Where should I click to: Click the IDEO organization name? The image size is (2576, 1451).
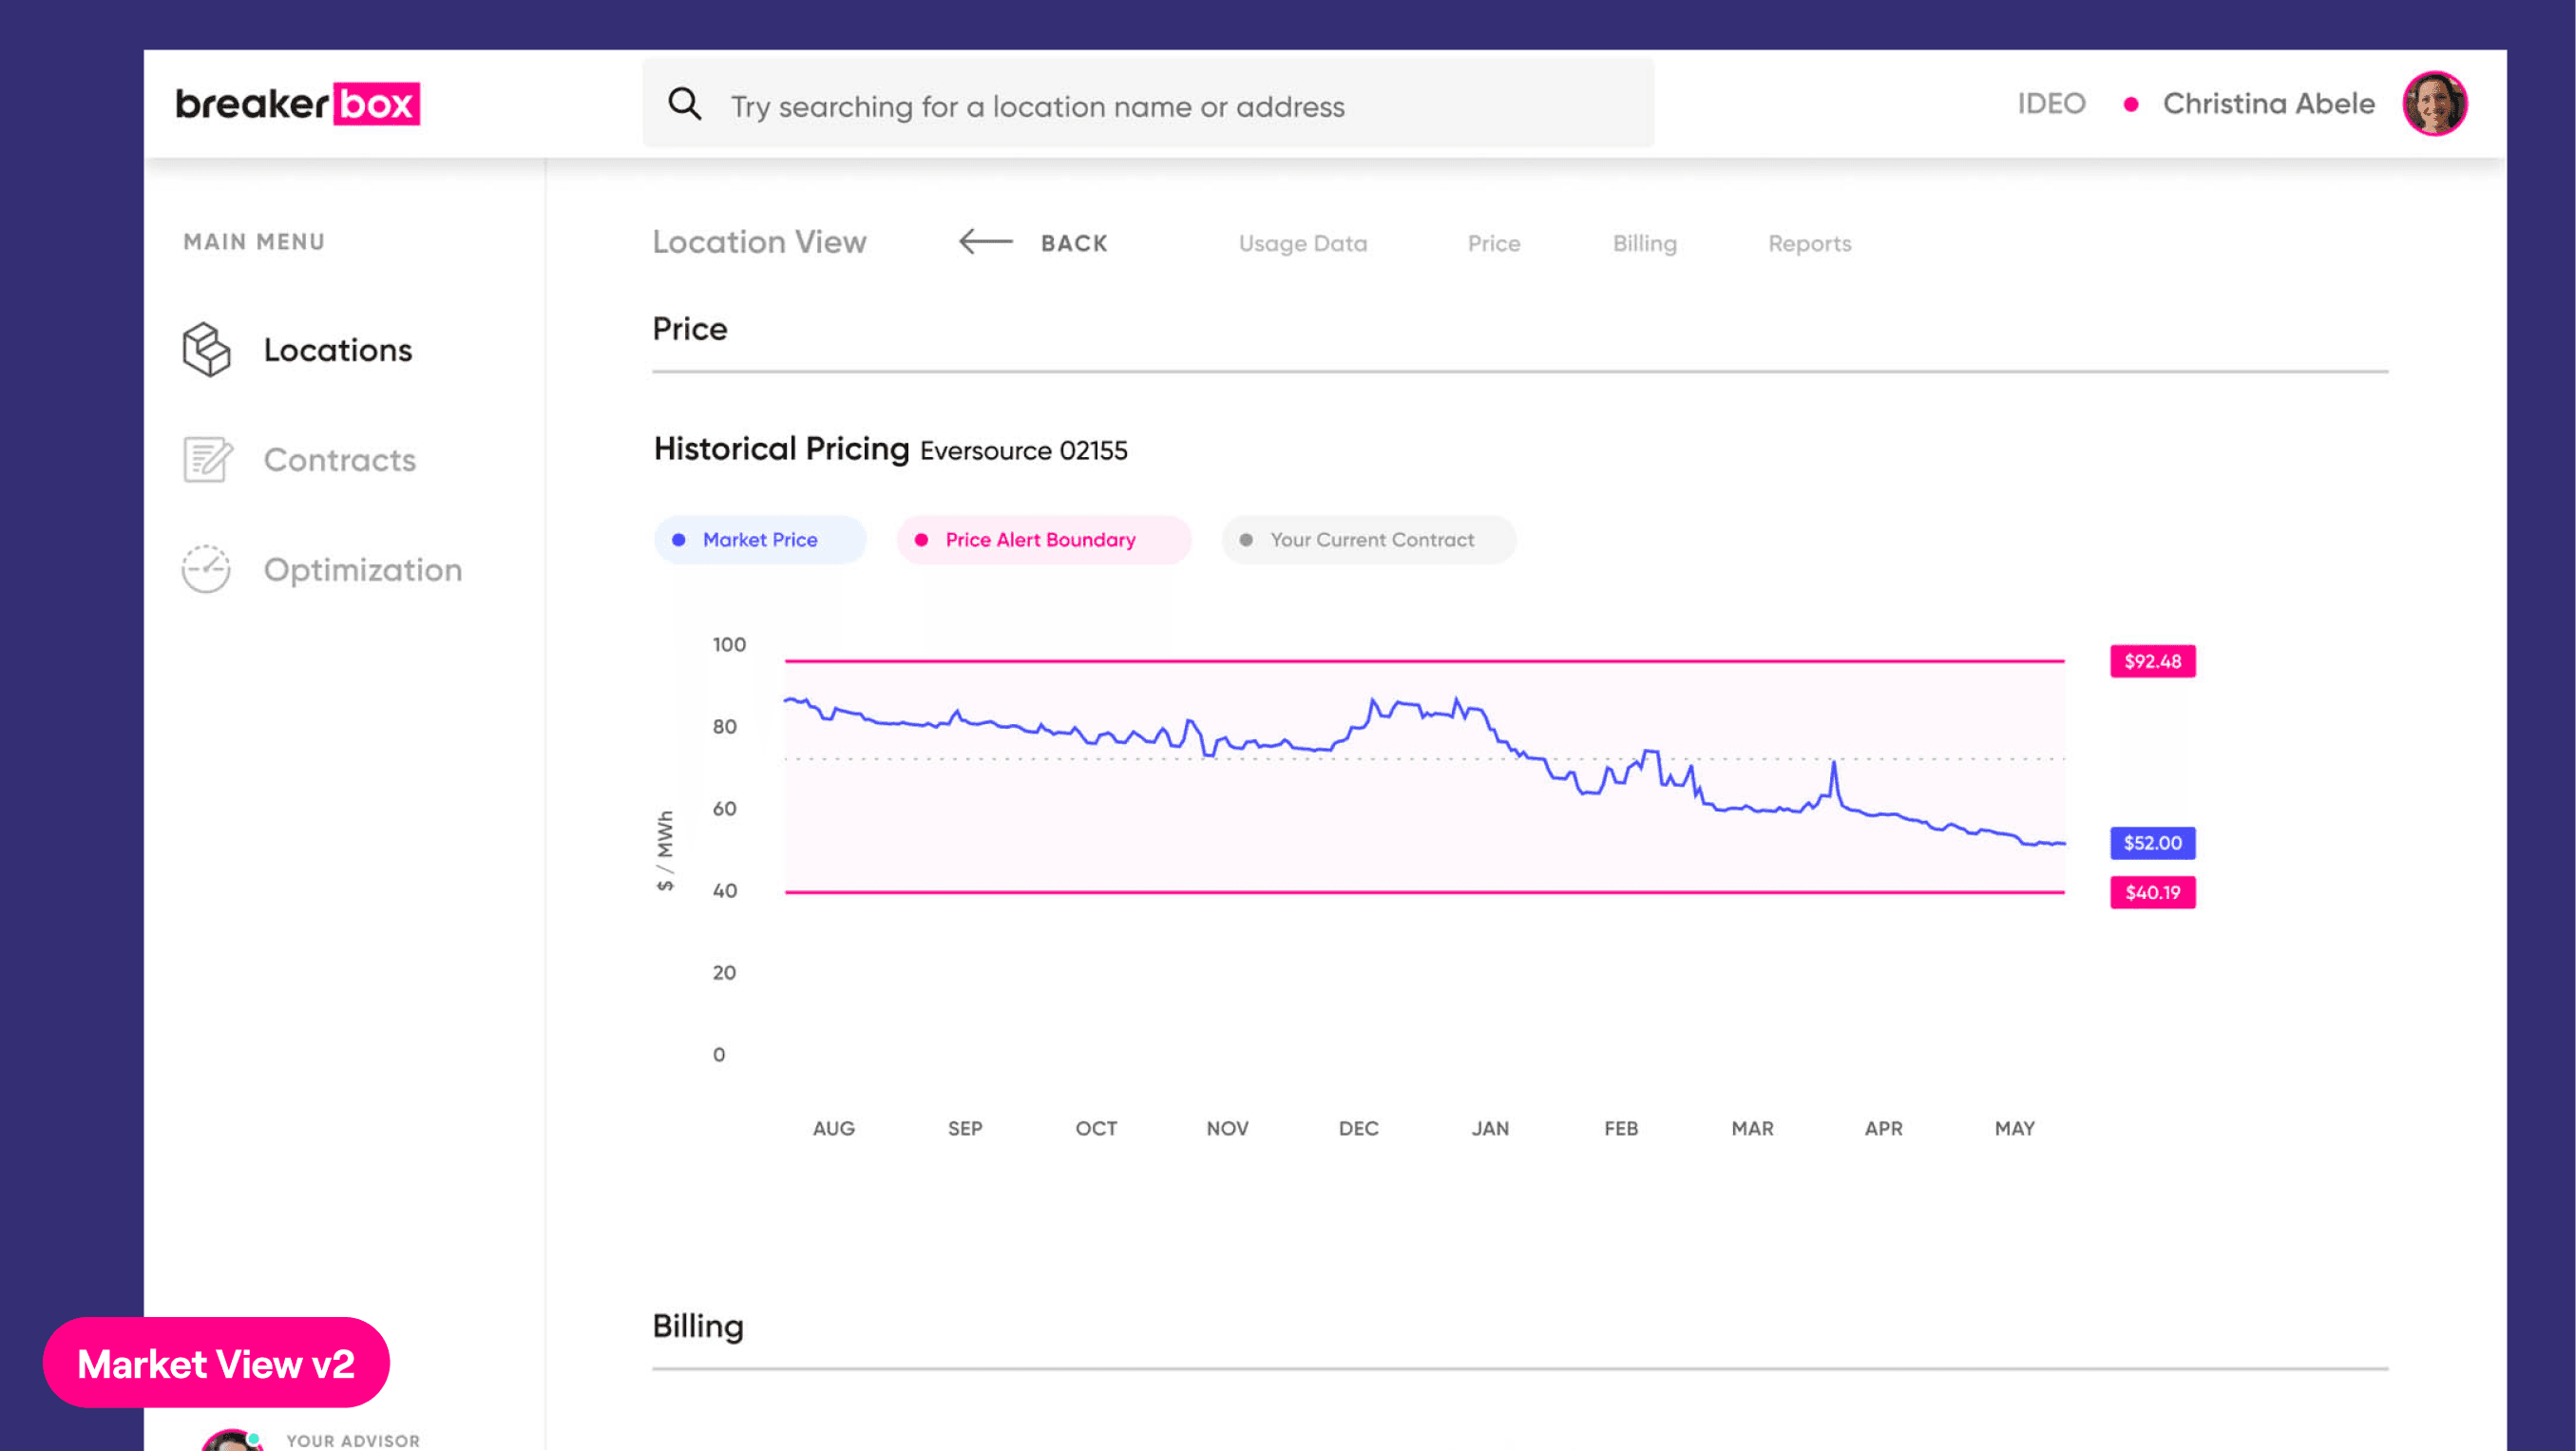(2051, 103)
